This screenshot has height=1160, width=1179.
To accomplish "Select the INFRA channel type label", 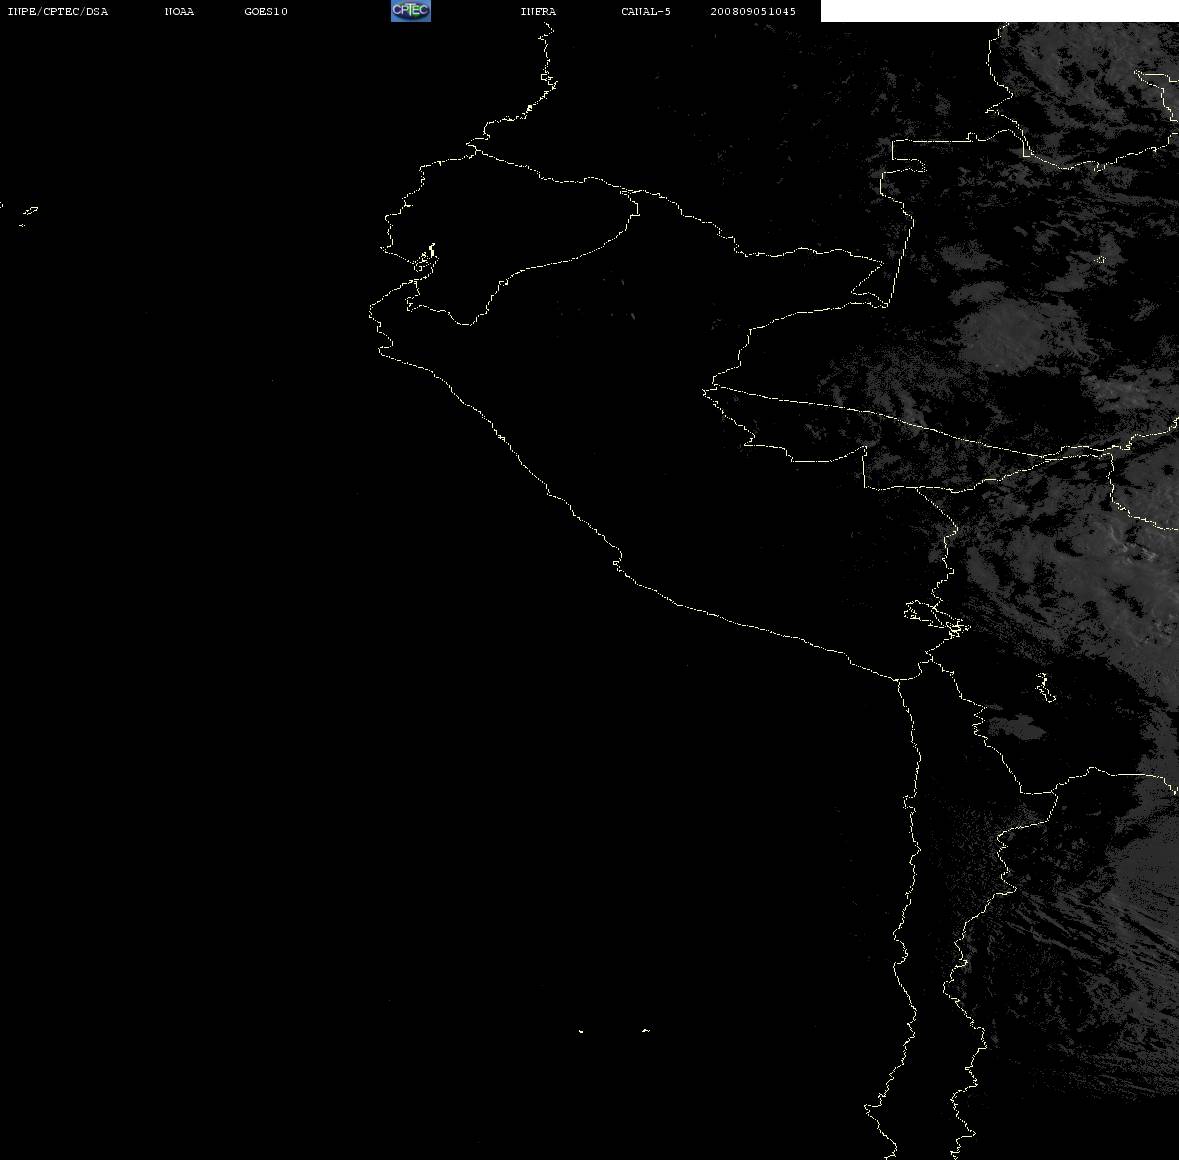I will [x=538, y=11].
